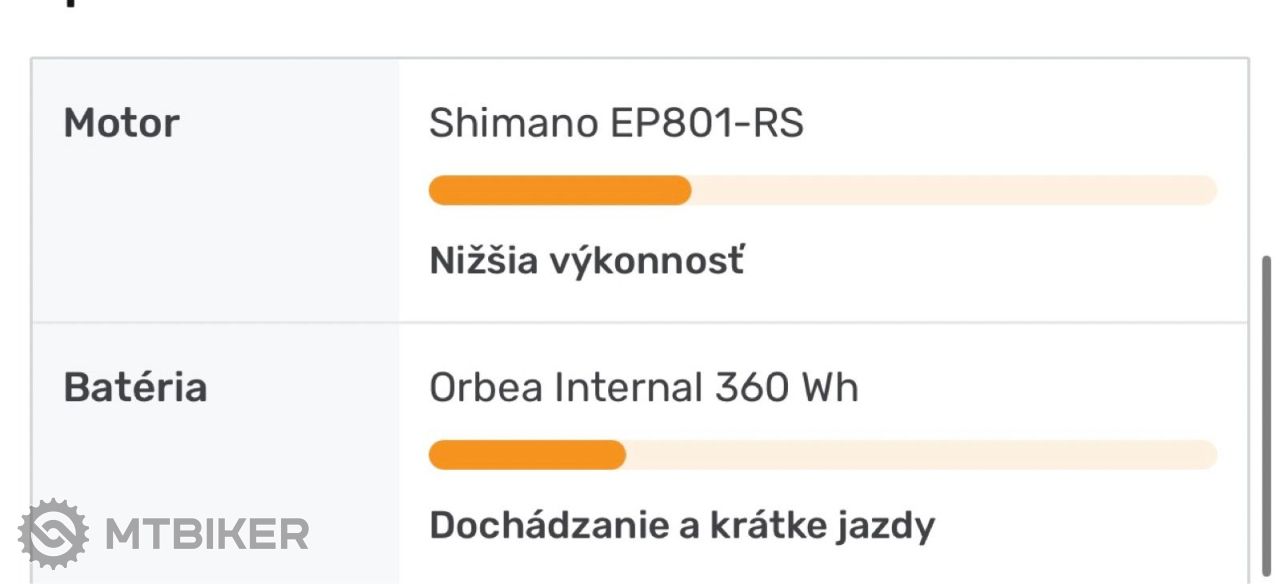Select the Batéria row label
Viewport: 1280px width, 584px height.
[x=135, y=387]
